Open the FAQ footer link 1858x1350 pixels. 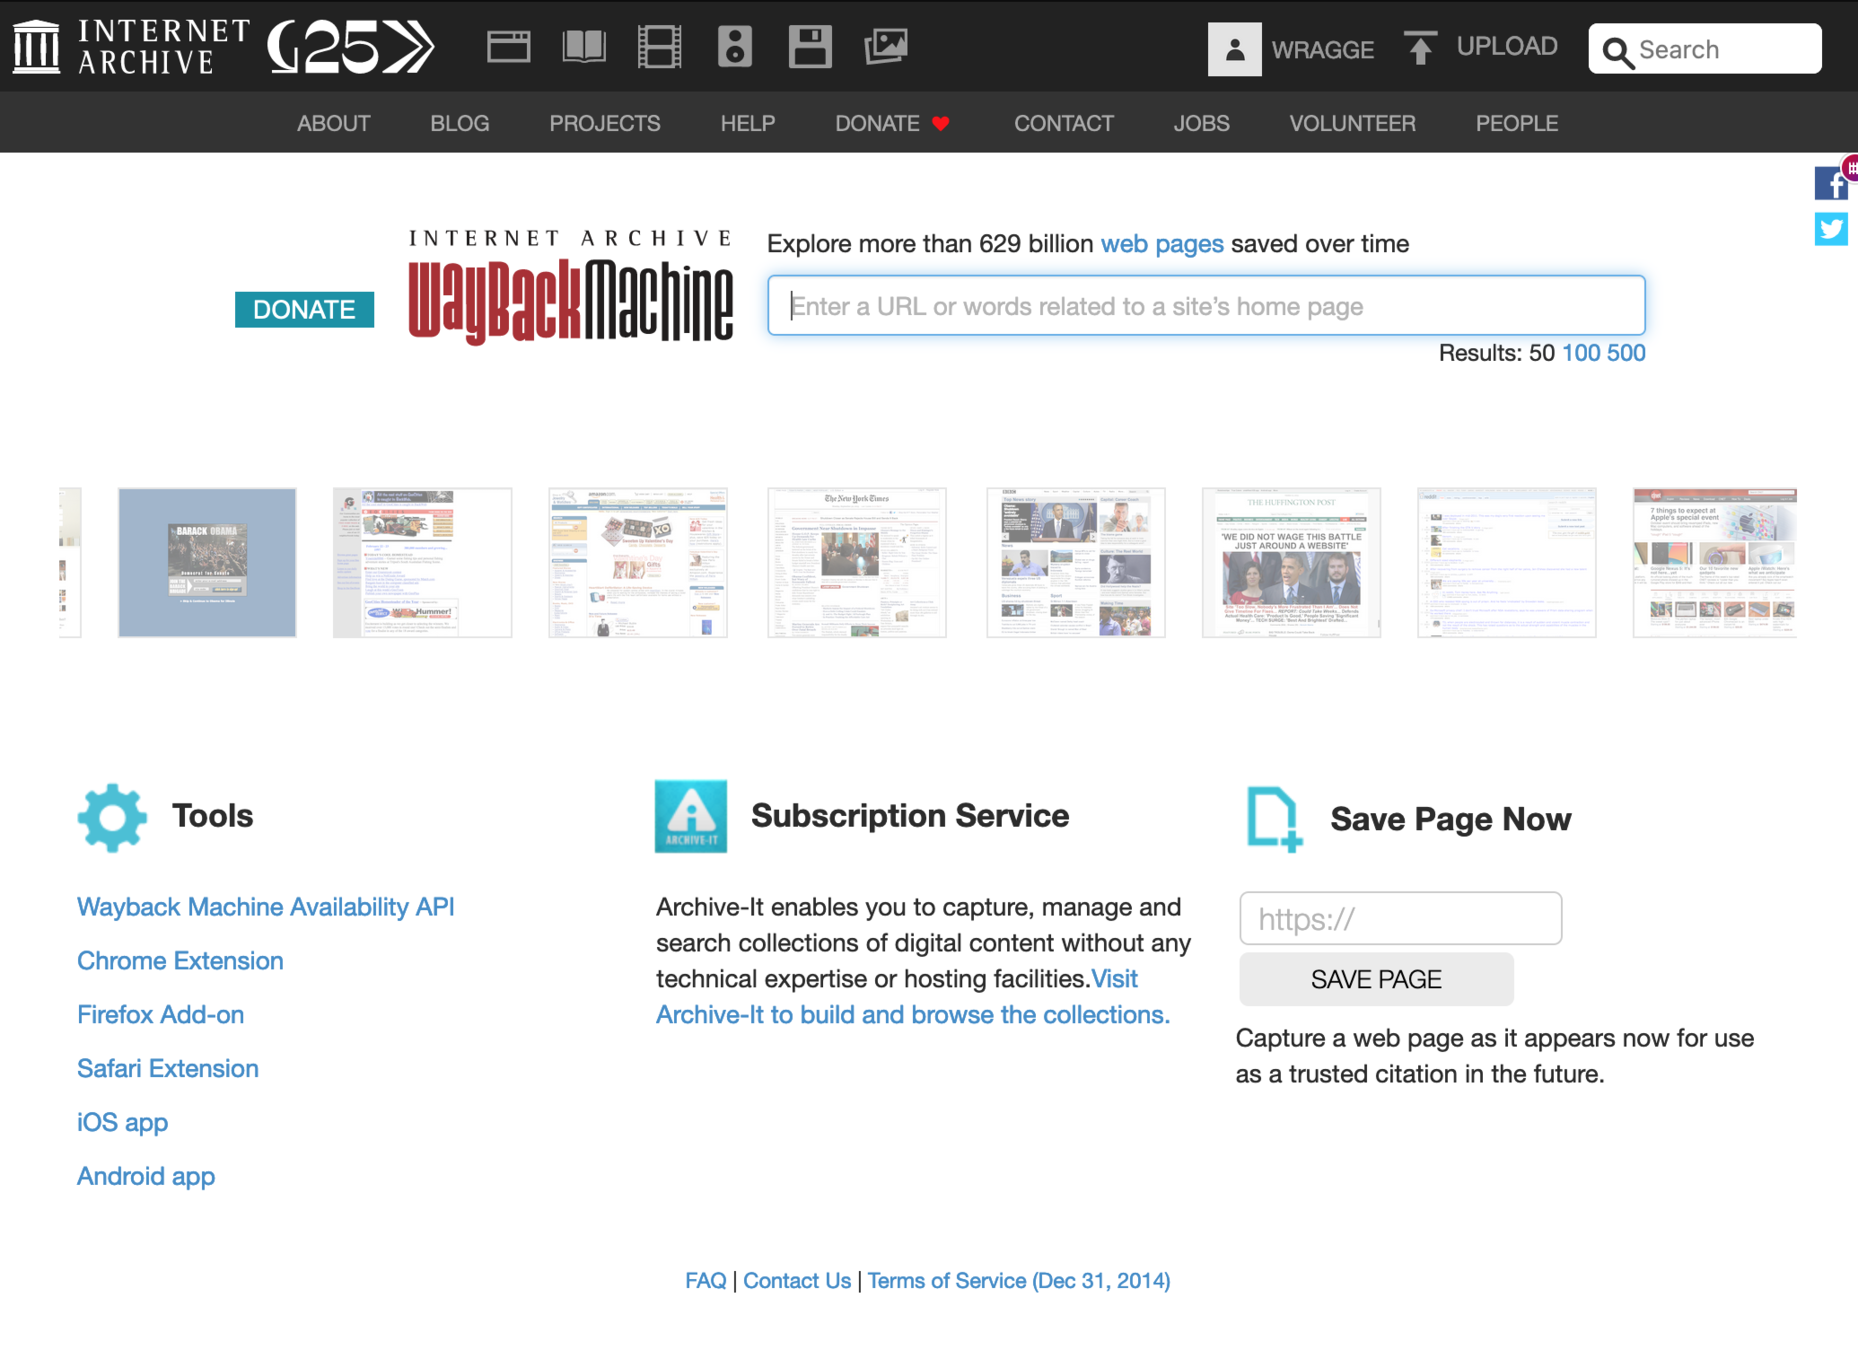(705, 1281)
